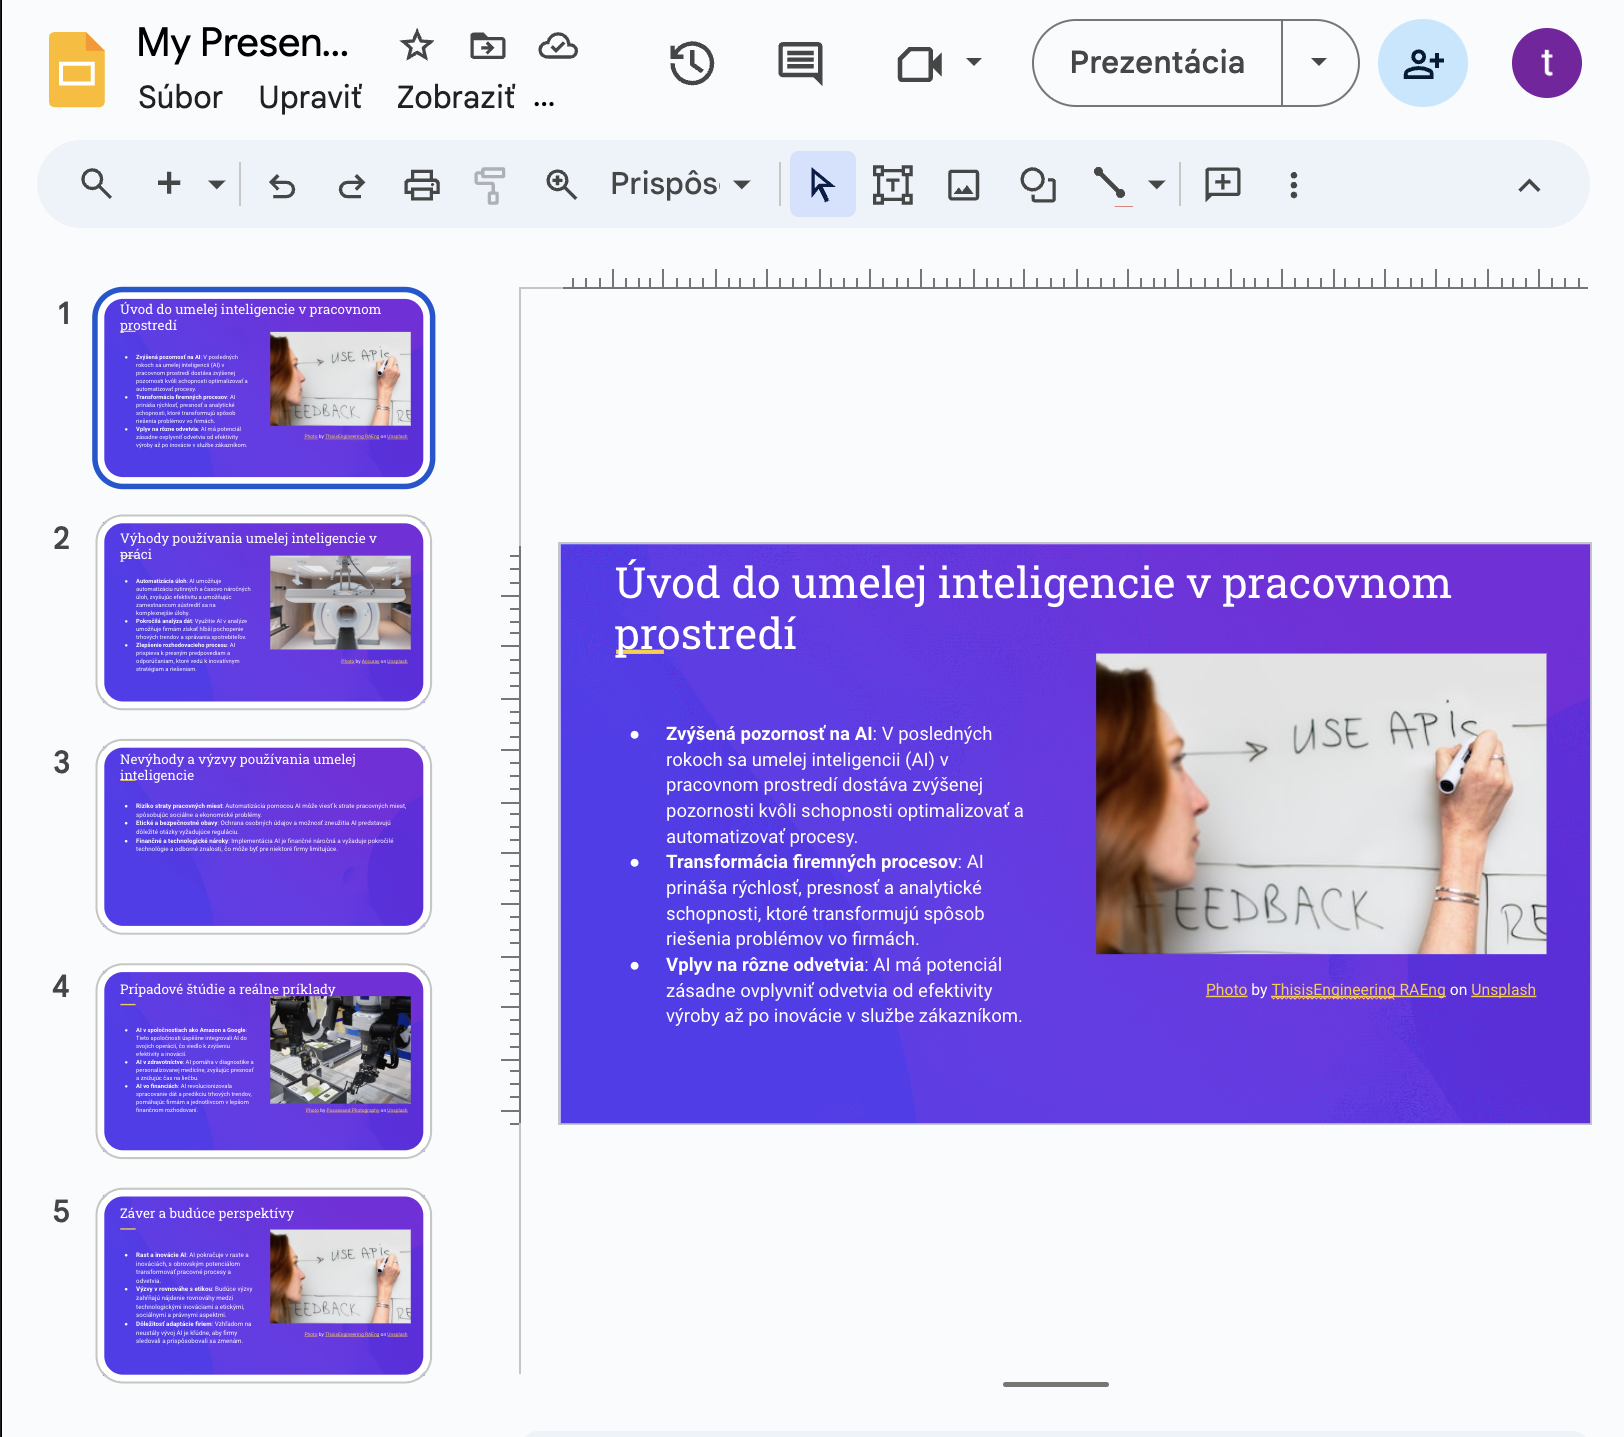Select slide 3 thumbnail Nevýhody a výzvy
Screen dimensions: 1624x1437
(264, 836)
